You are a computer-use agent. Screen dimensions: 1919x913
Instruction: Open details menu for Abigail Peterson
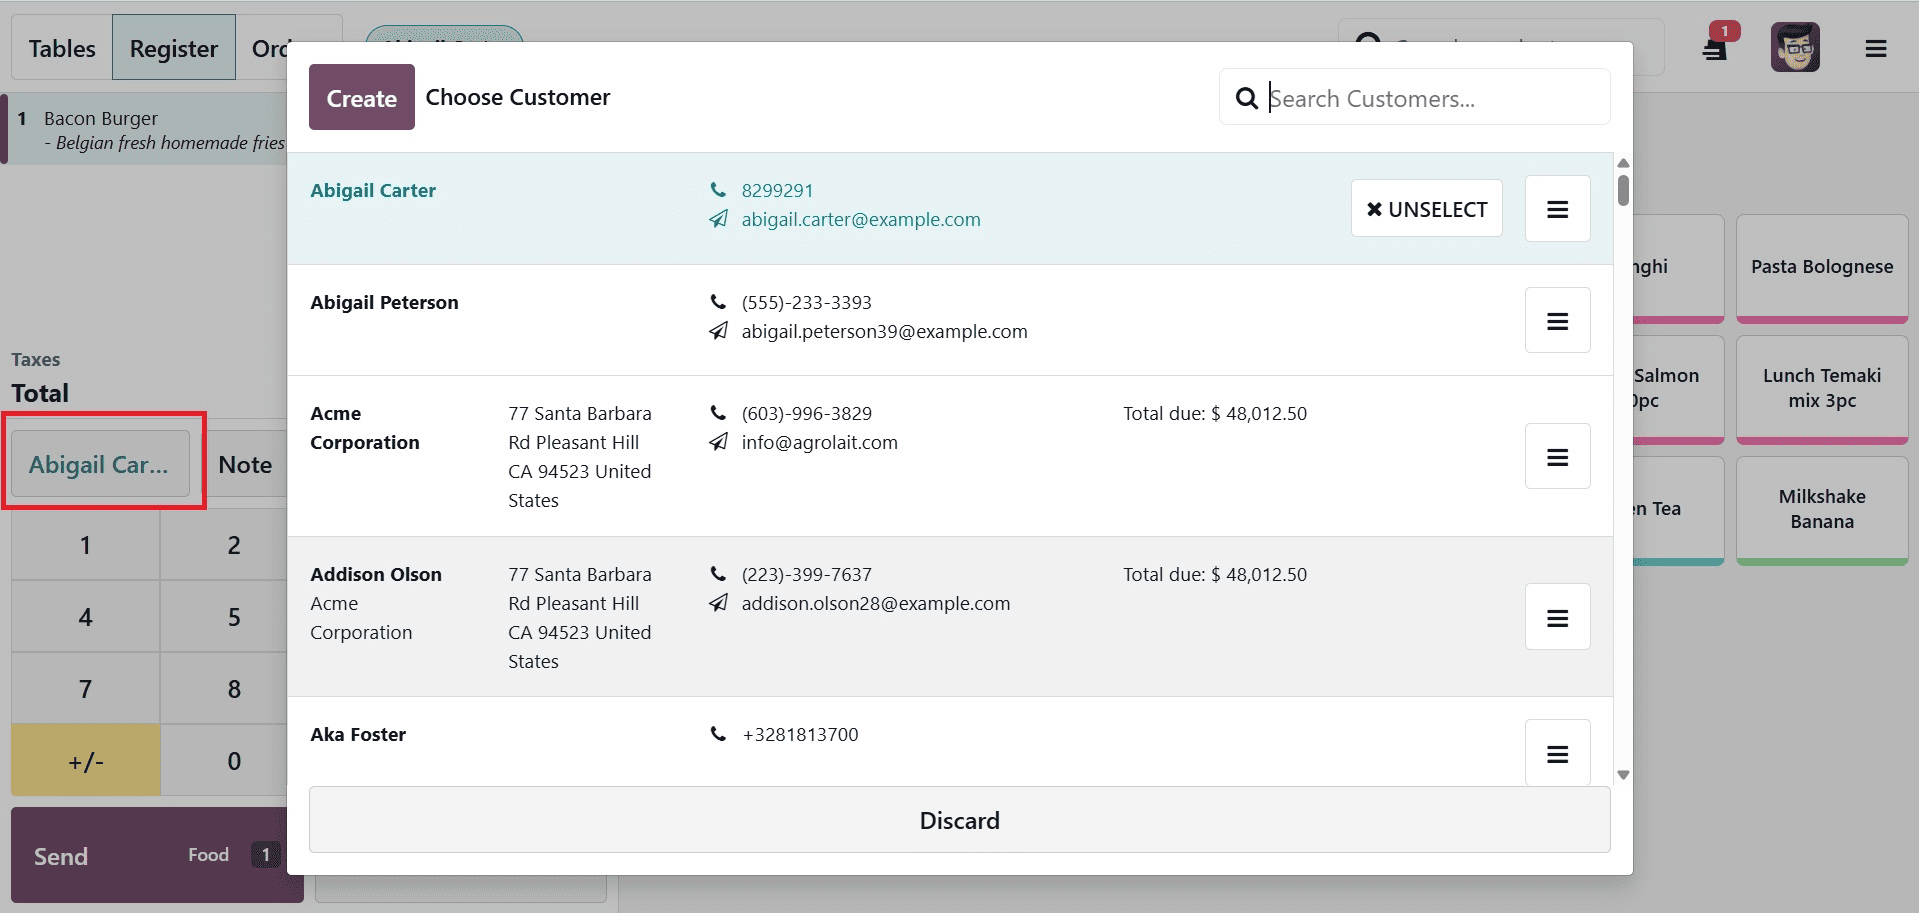(1556, 320)
